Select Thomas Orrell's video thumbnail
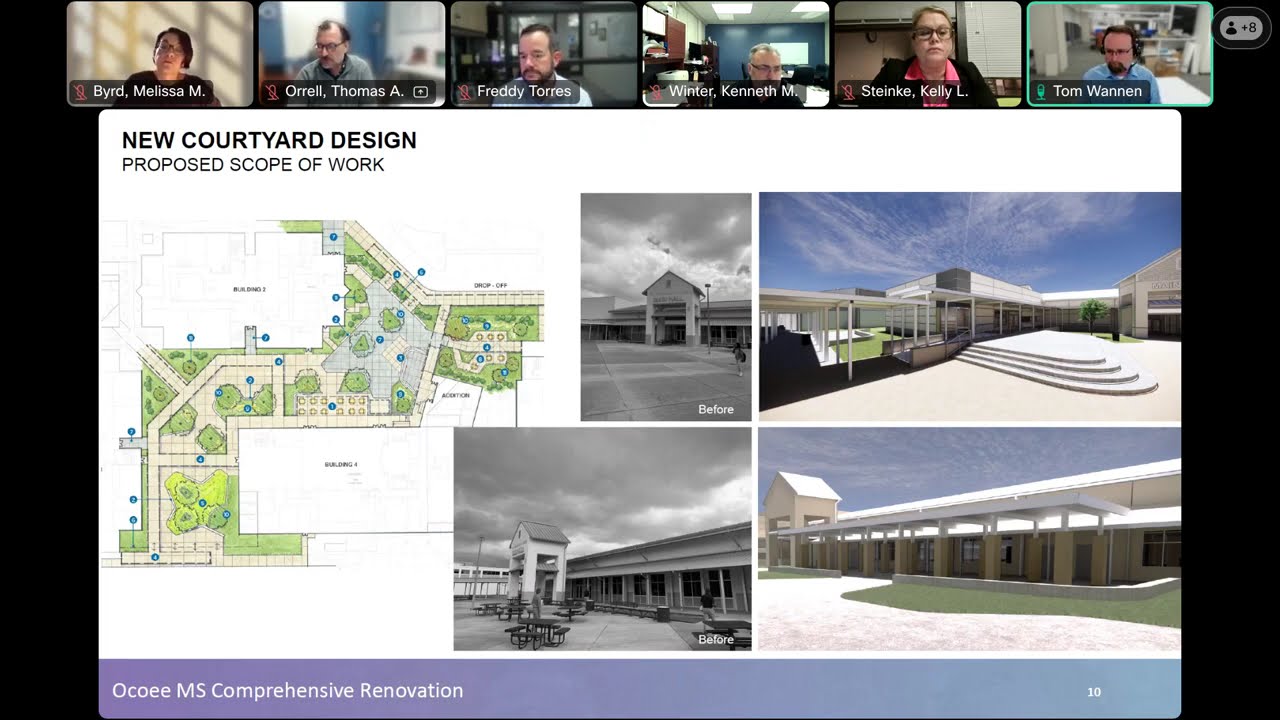The width and height of the screenshot is (1280, 720). [352, 54]
